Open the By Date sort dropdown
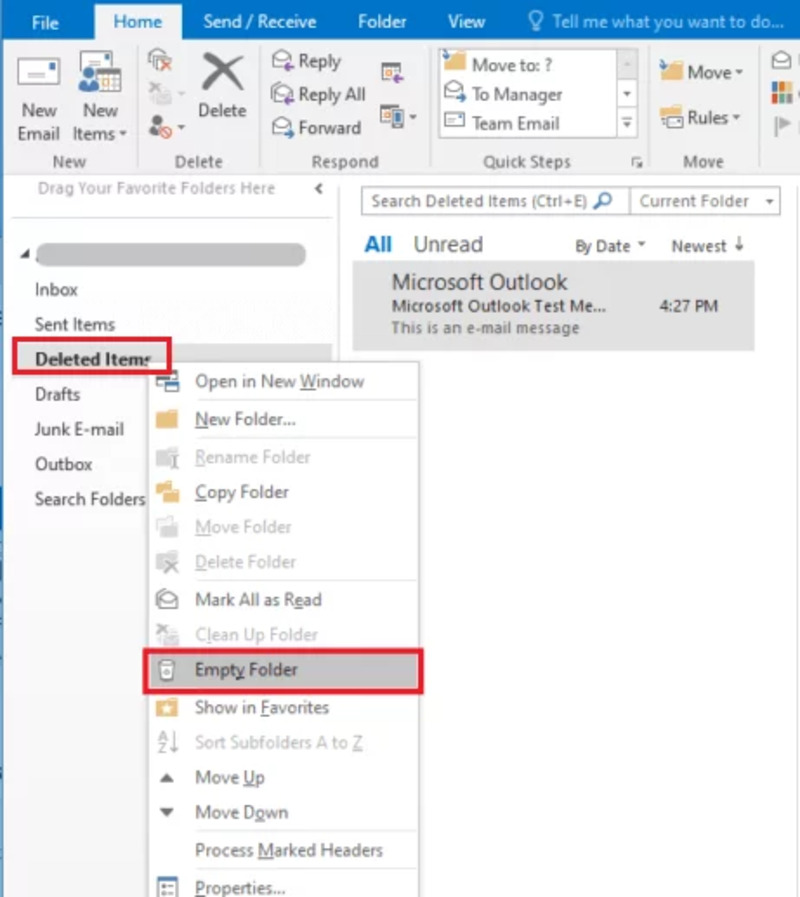Screen dimensions: 800x897 coord(610,246)
